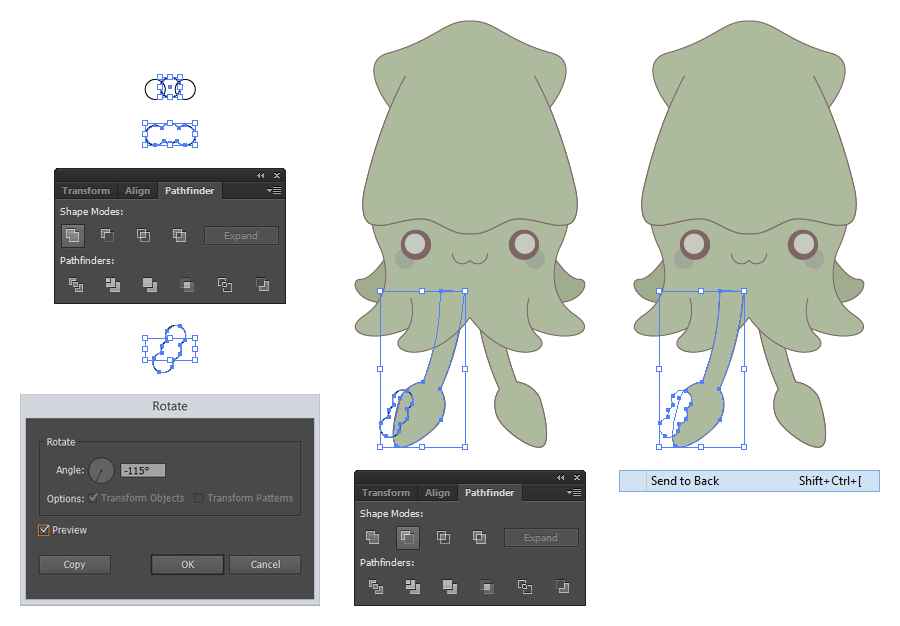The width and height of the screenshot is (900, 626).
Task: Cancel the Rotate dialog
Action: coord(265,565)
